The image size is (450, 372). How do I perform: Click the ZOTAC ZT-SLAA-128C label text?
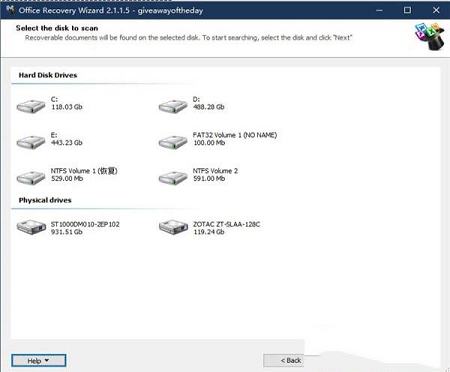click(226, 224)
